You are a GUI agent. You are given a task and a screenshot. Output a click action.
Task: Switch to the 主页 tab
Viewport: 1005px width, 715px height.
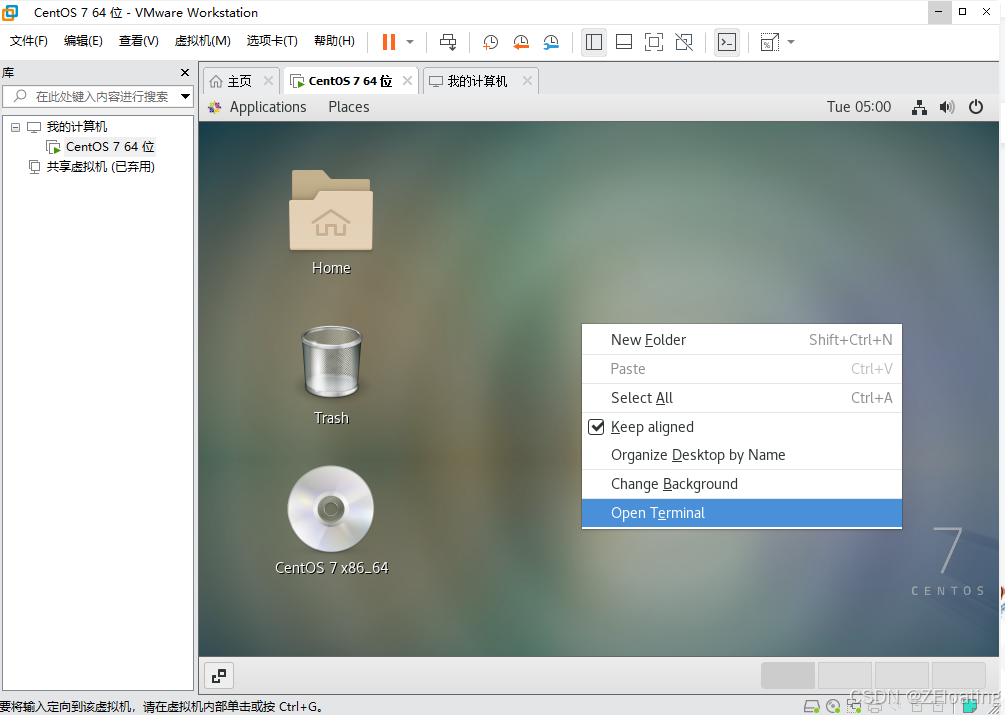(240, 81)
